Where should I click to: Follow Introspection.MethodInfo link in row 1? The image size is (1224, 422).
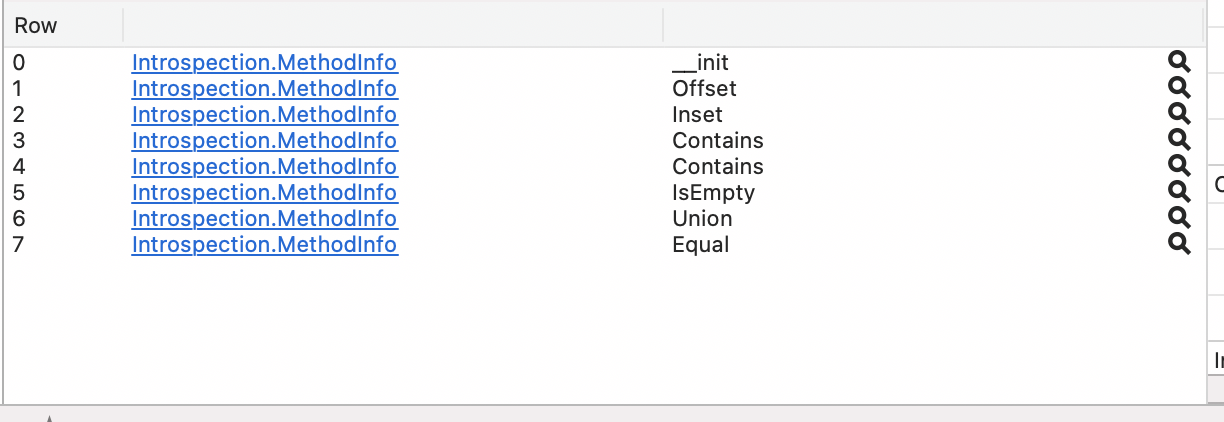tap(264, 89)
